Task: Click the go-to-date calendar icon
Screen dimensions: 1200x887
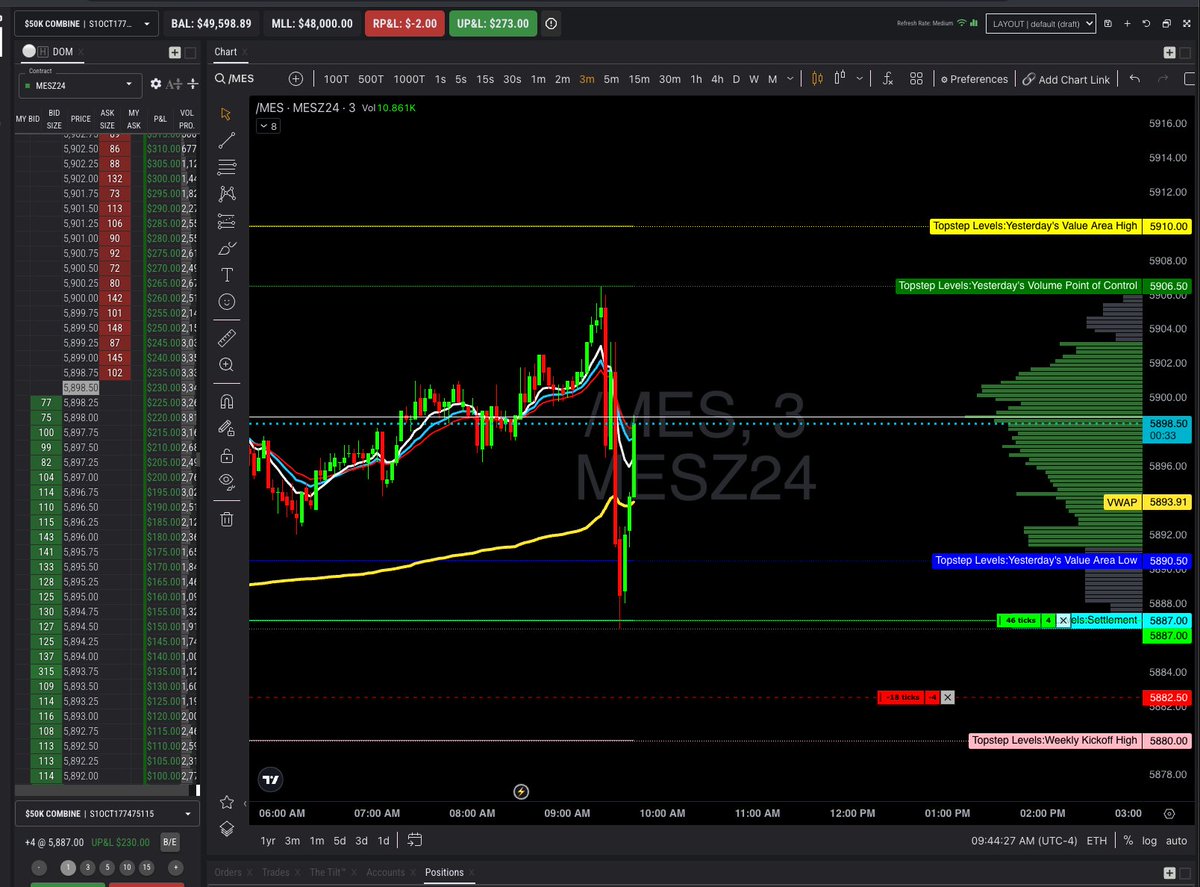Action: point(415,840)
